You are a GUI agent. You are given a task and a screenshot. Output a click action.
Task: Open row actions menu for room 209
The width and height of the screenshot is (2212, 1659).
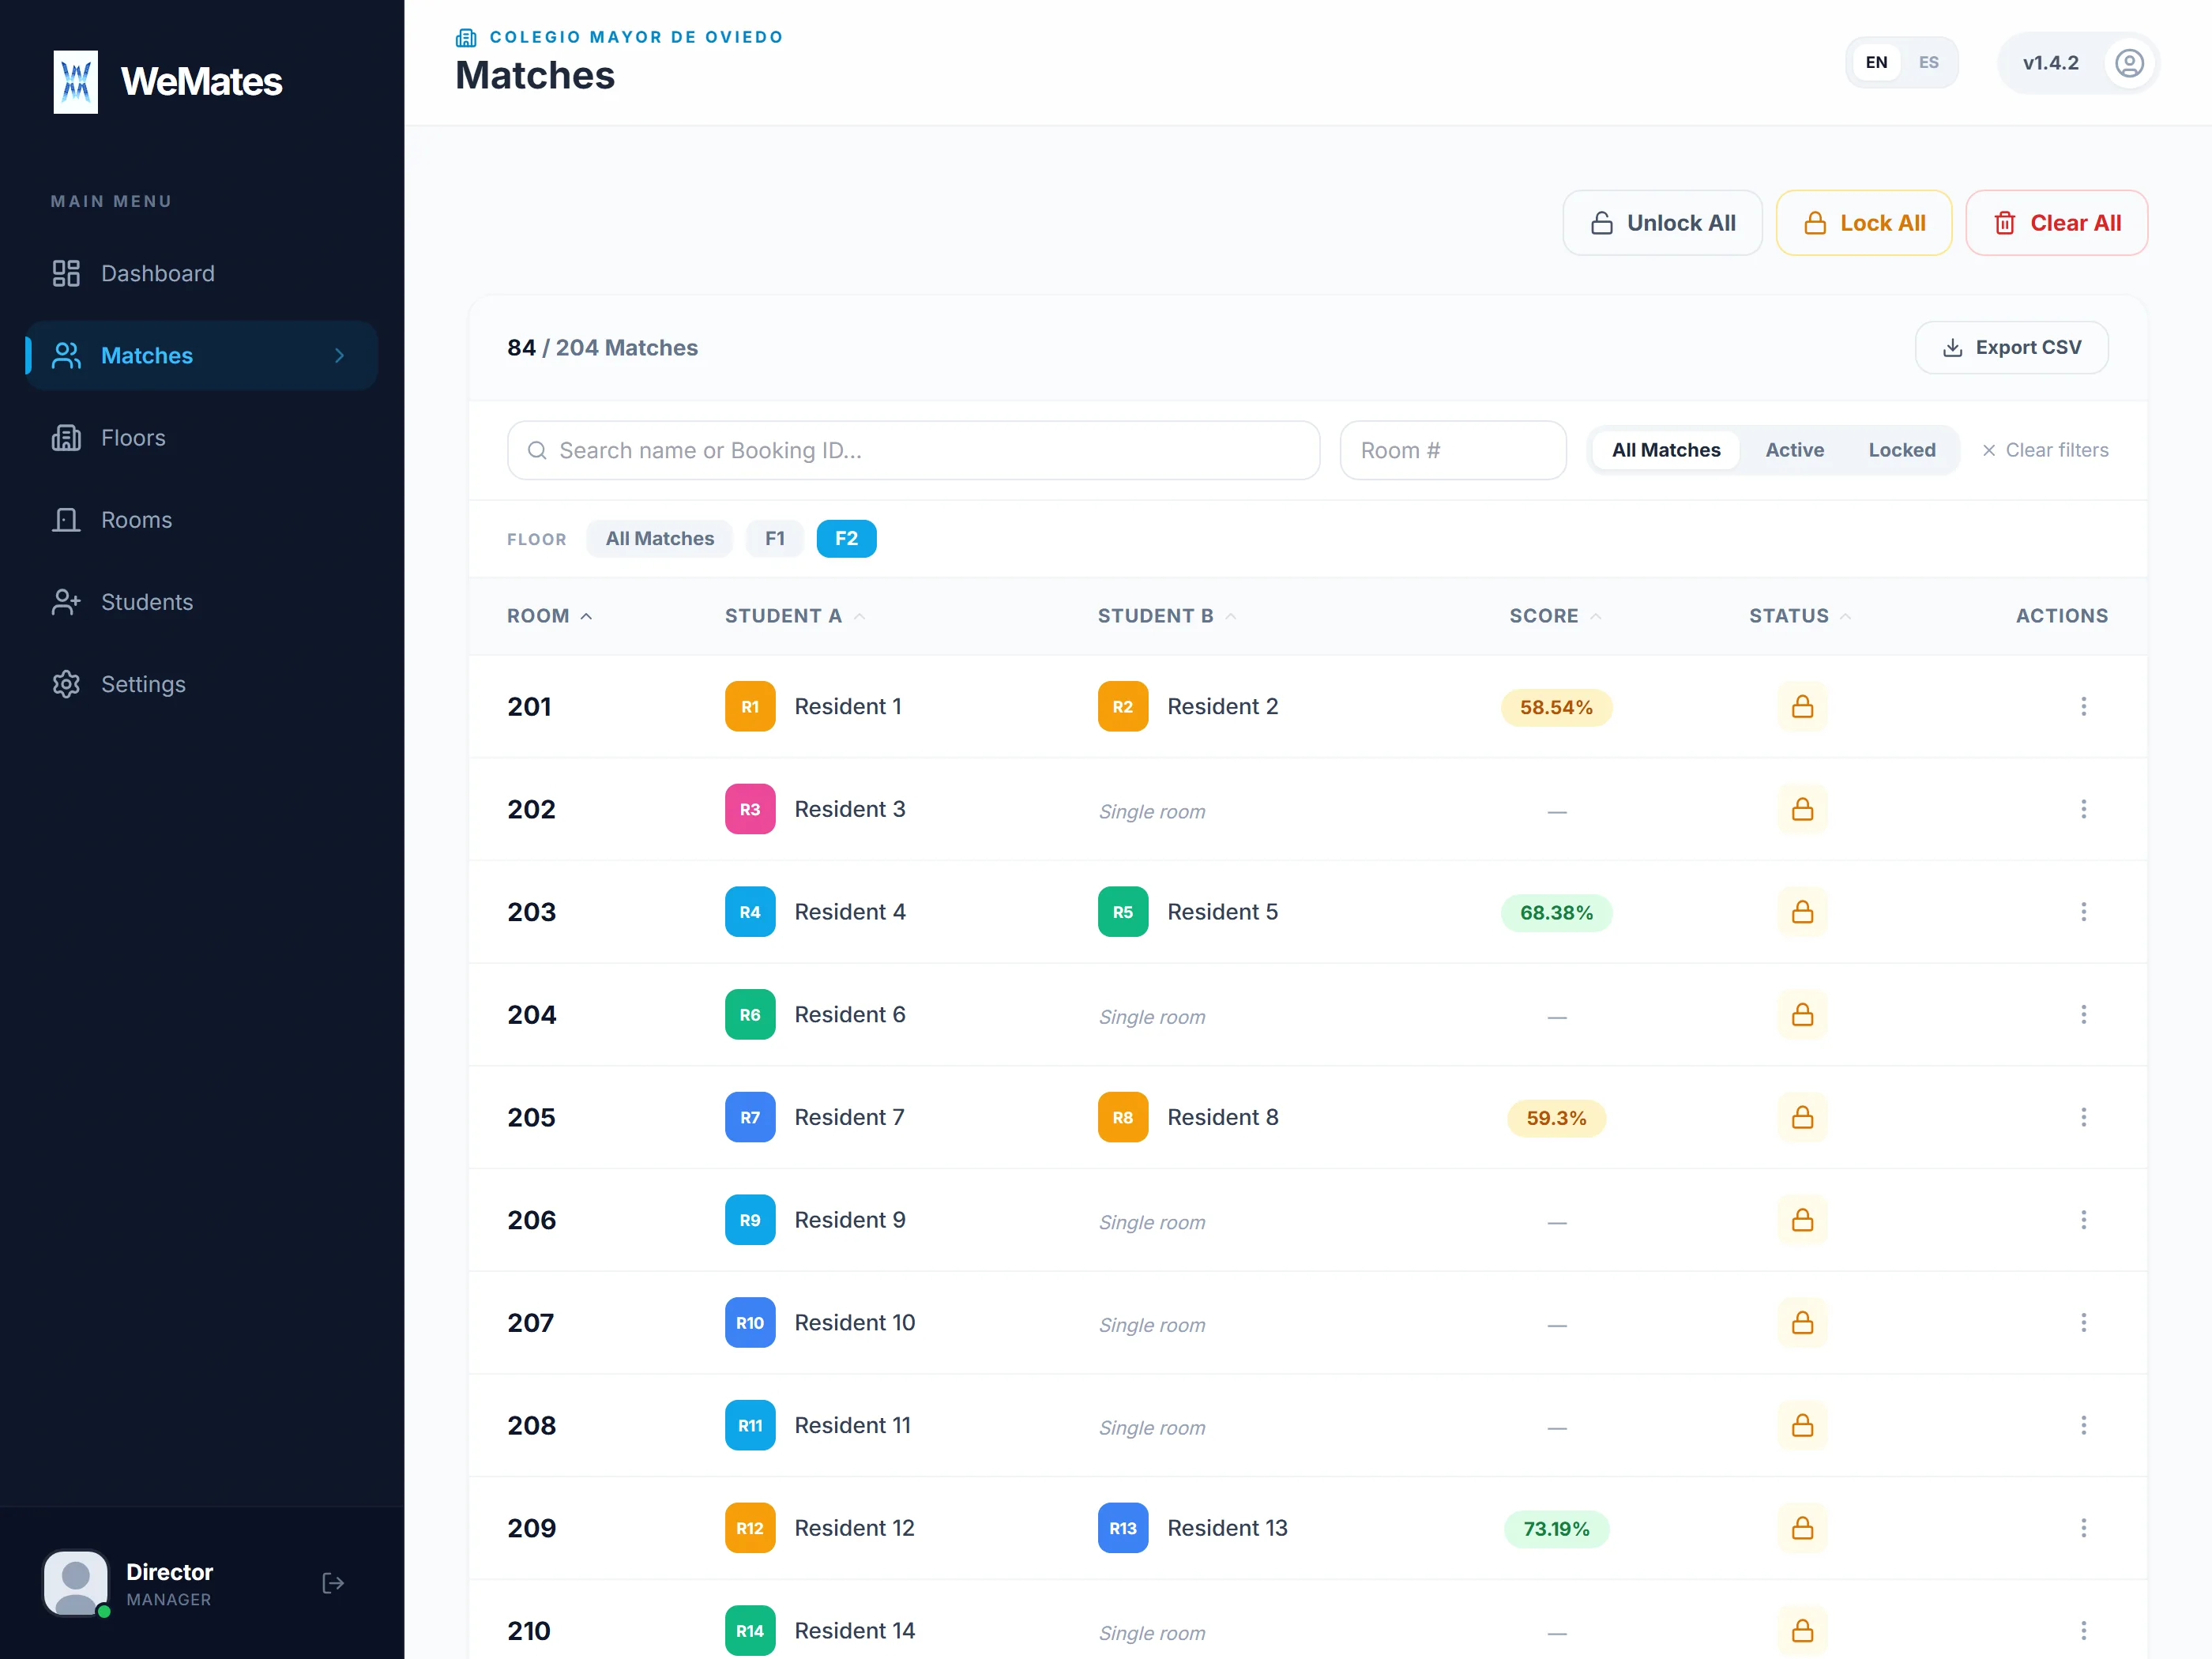(2084, 1528)
